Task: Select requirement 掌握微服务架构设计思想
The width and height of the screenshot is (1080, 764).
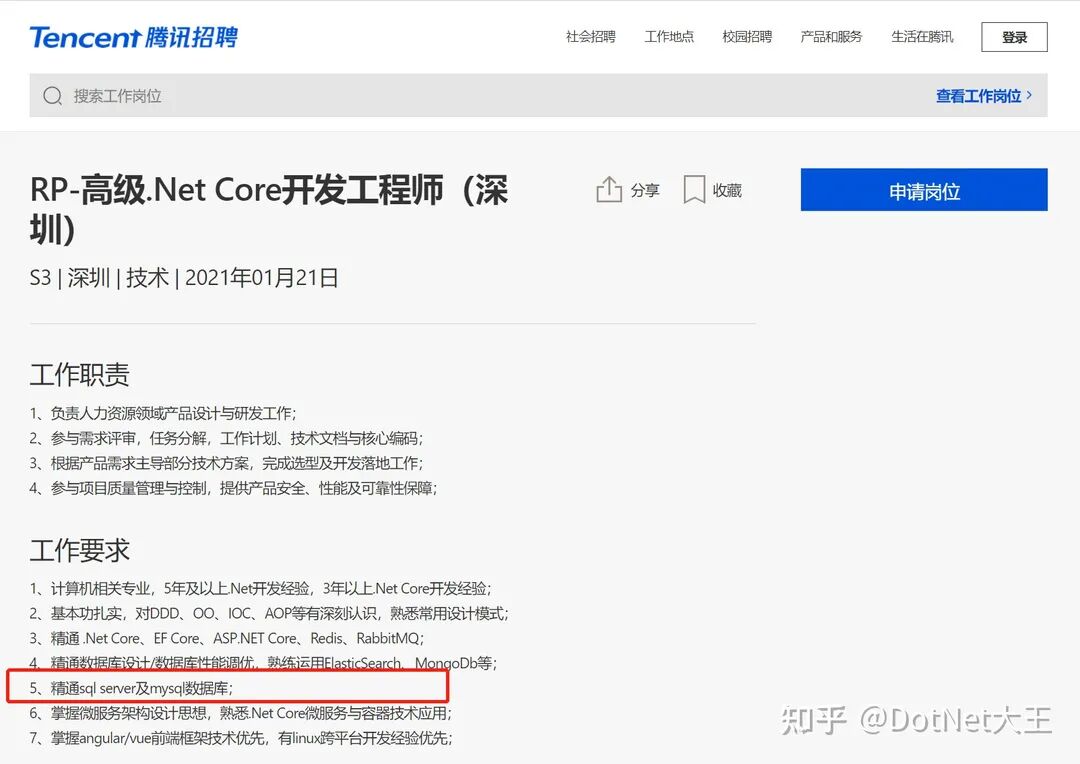Action: tap(240, 713)
